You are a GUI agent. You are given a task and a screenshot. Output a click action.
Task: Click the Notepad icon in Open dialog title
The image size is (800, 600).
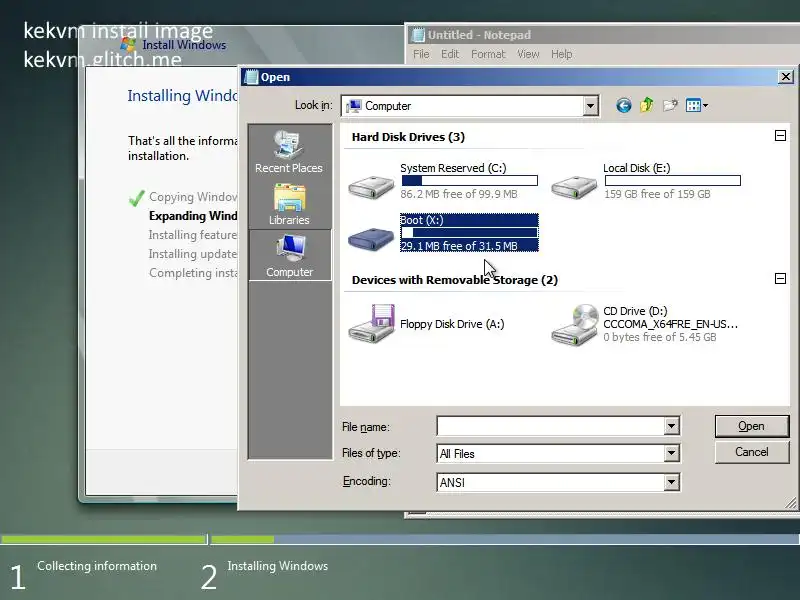pos(251,77)
